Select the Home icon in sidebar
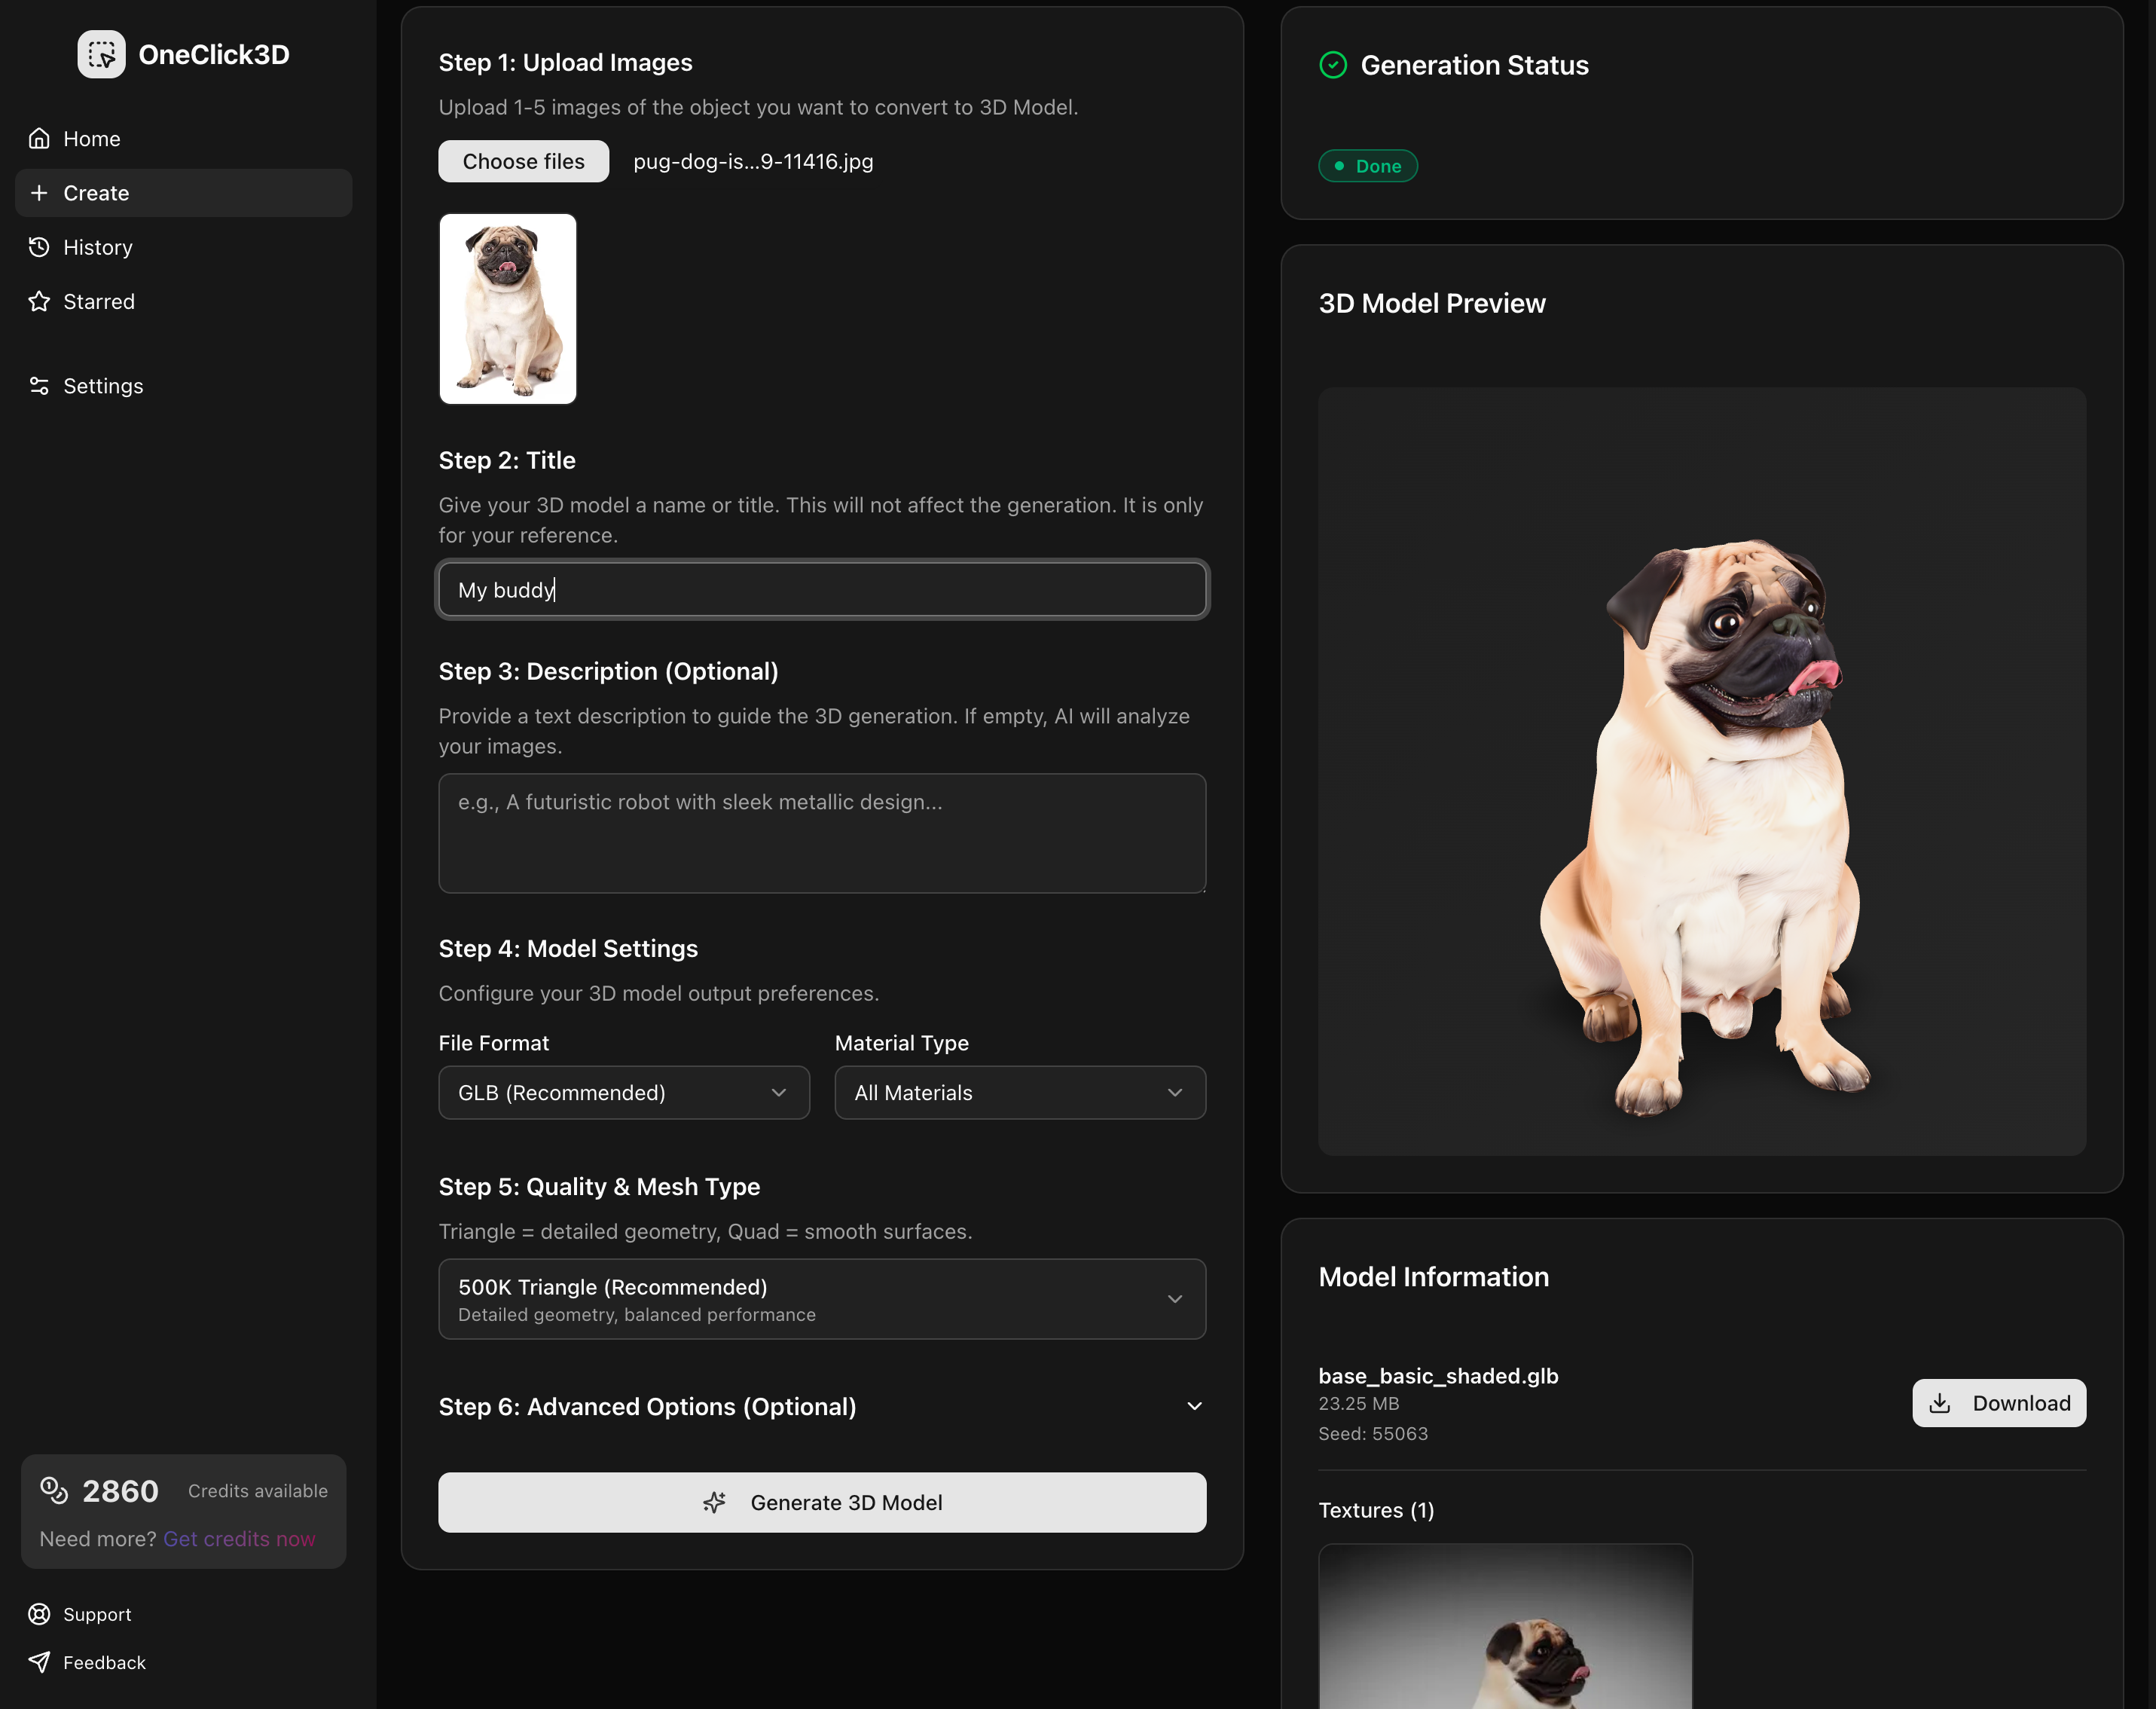 click(x=39, y=138)
